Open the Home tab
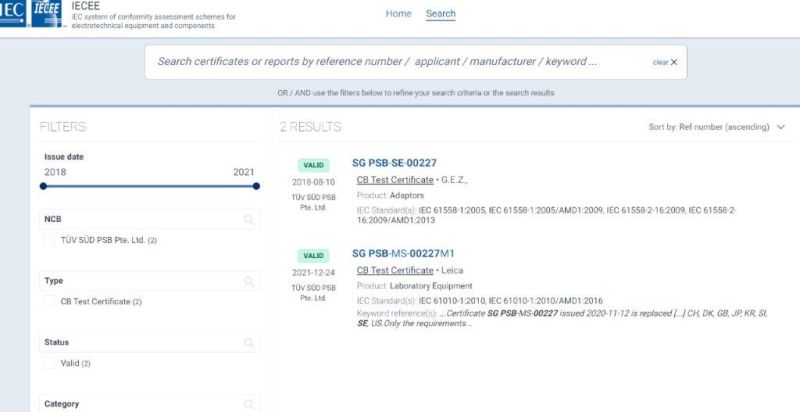The width and height of the screenshot is (800, 412). click(x=398, y=14)
